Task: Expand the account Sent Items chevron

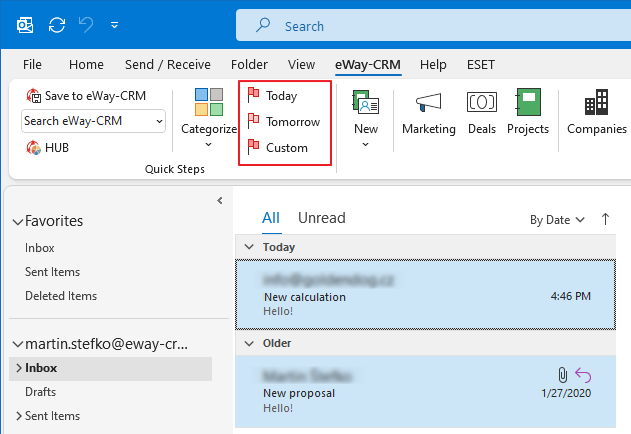Action: coord(19,416)
